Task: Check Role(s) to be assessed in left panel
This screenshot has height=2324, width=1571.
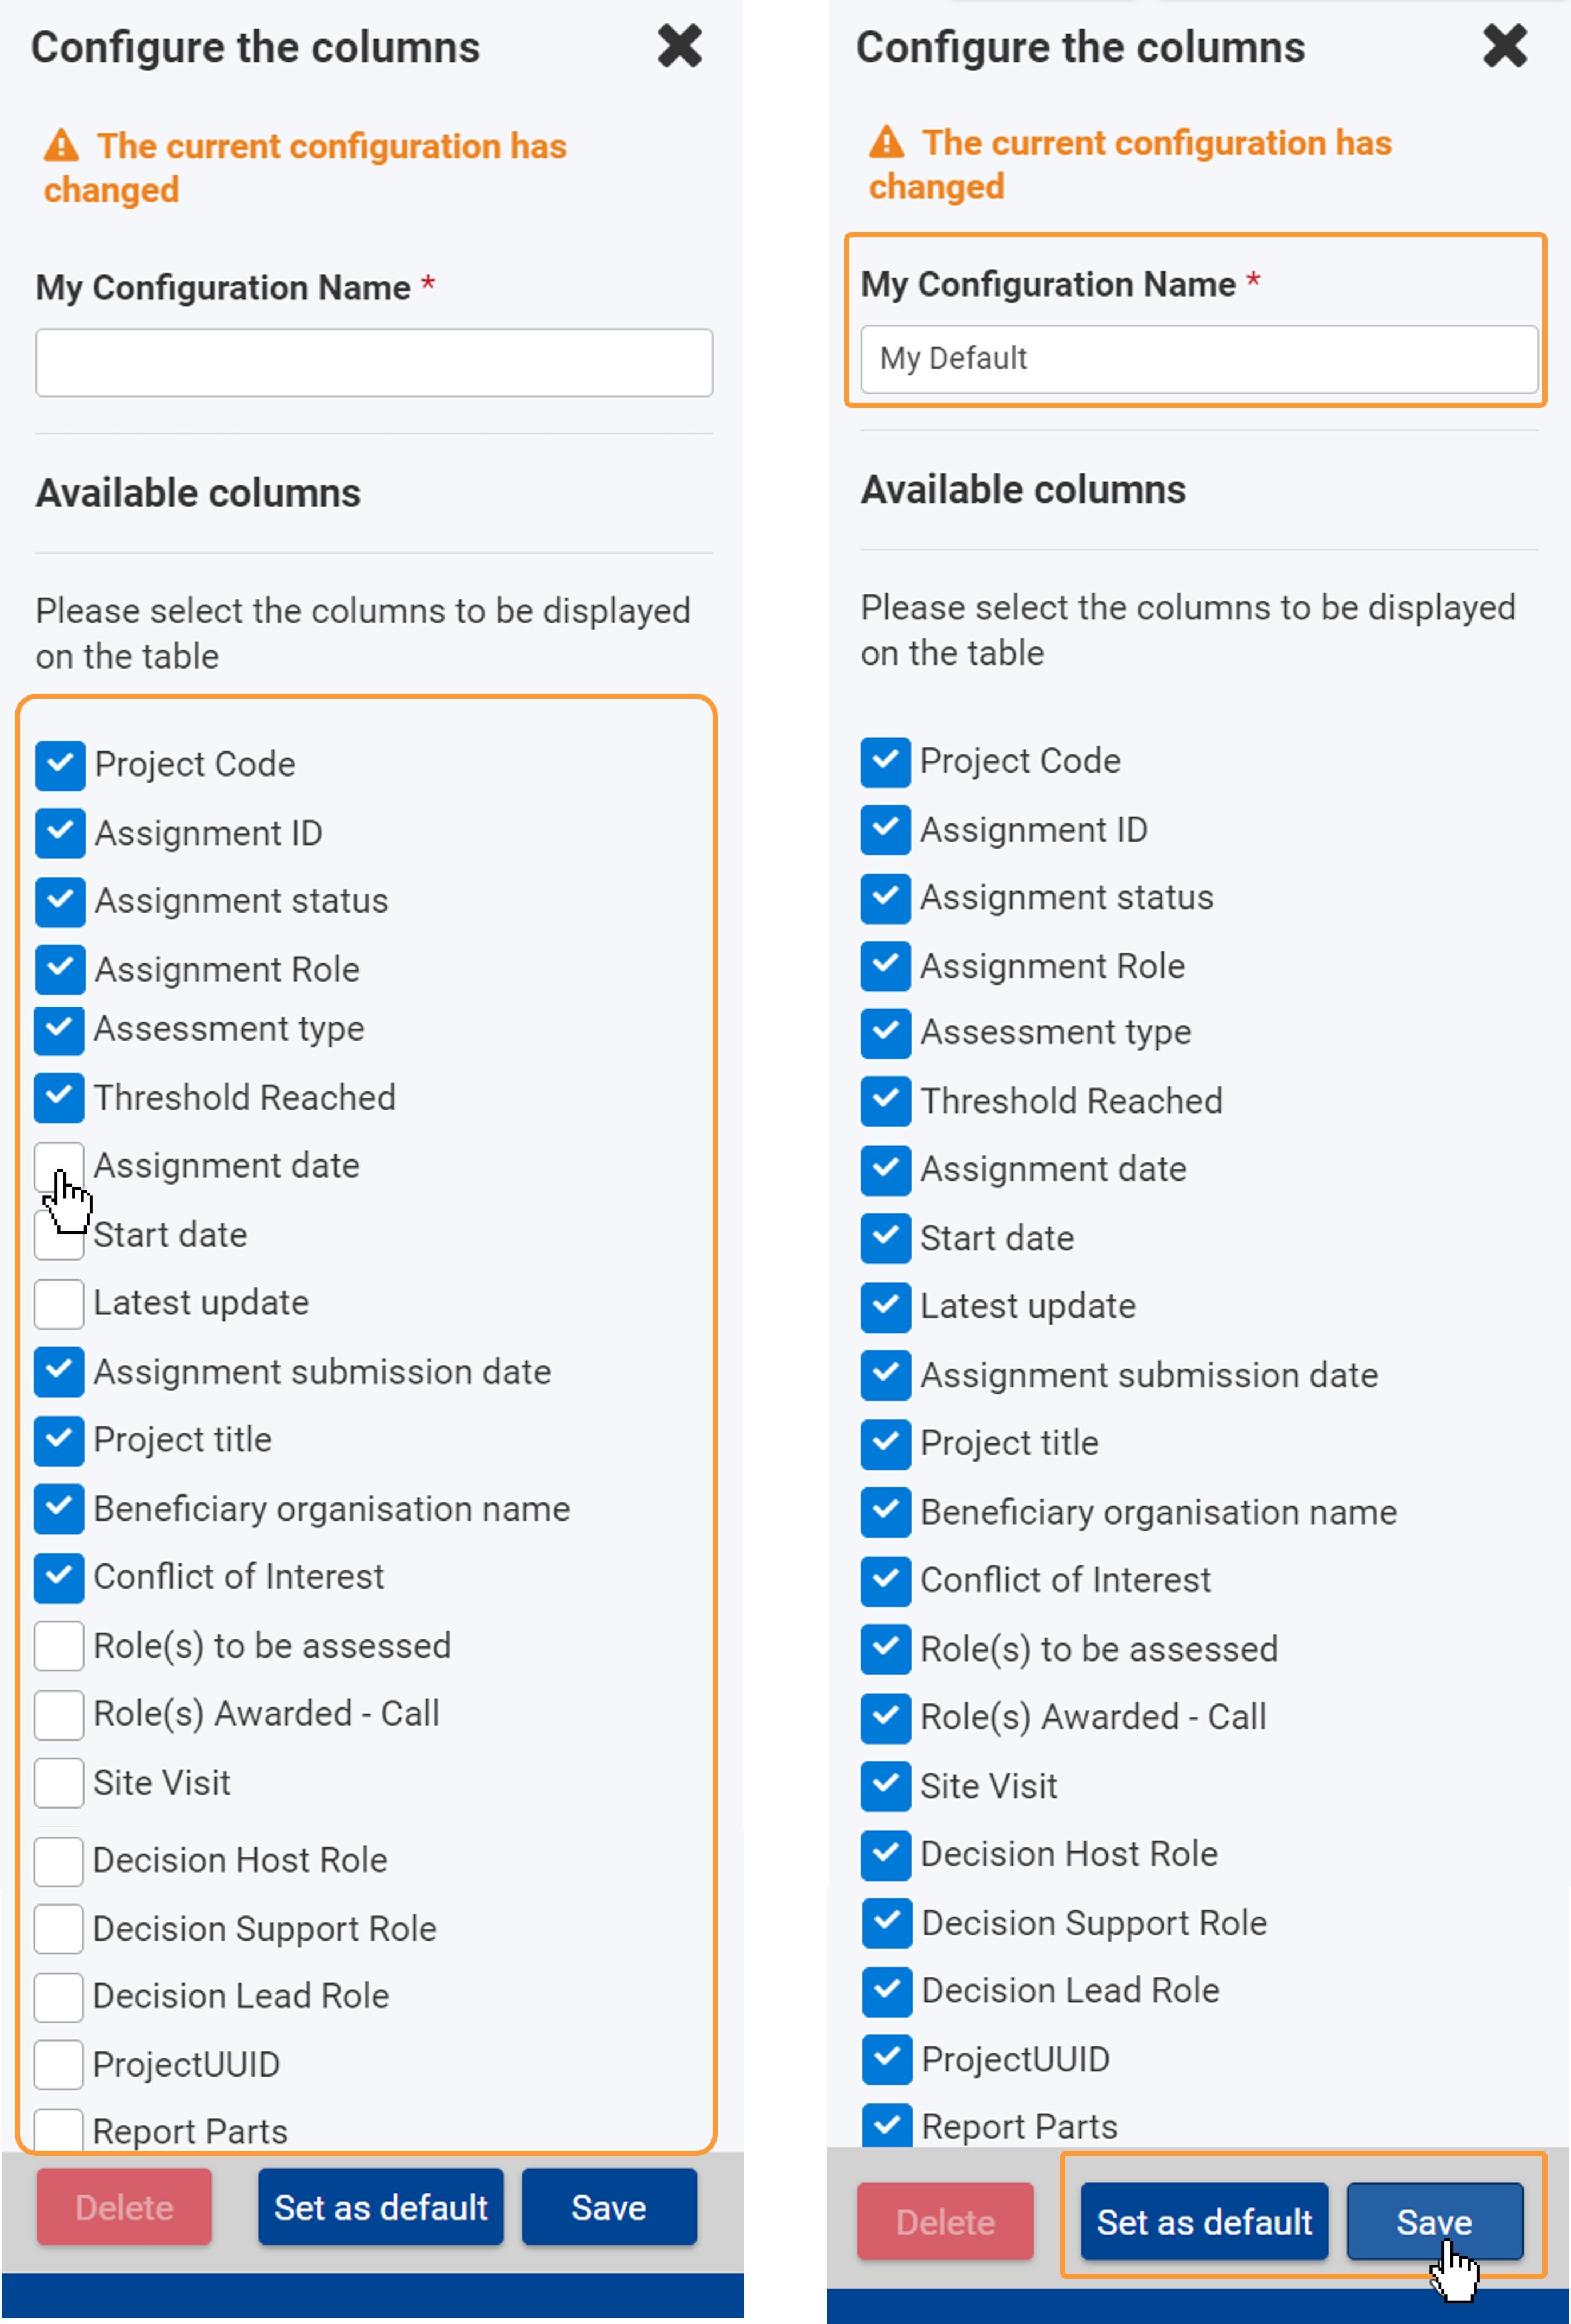Action: click(x=59, y=1646)
